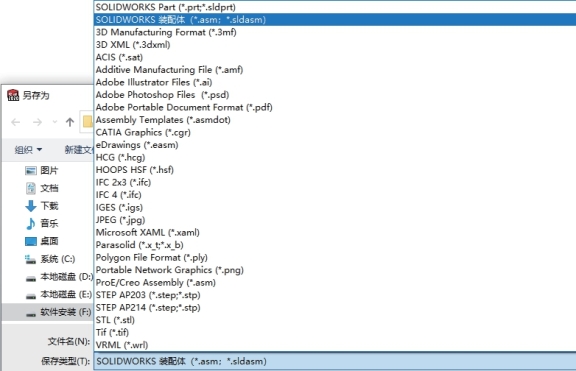Select 本地磁盘 (D:) drive
The image size is (576, 371).
coord(59,277)
